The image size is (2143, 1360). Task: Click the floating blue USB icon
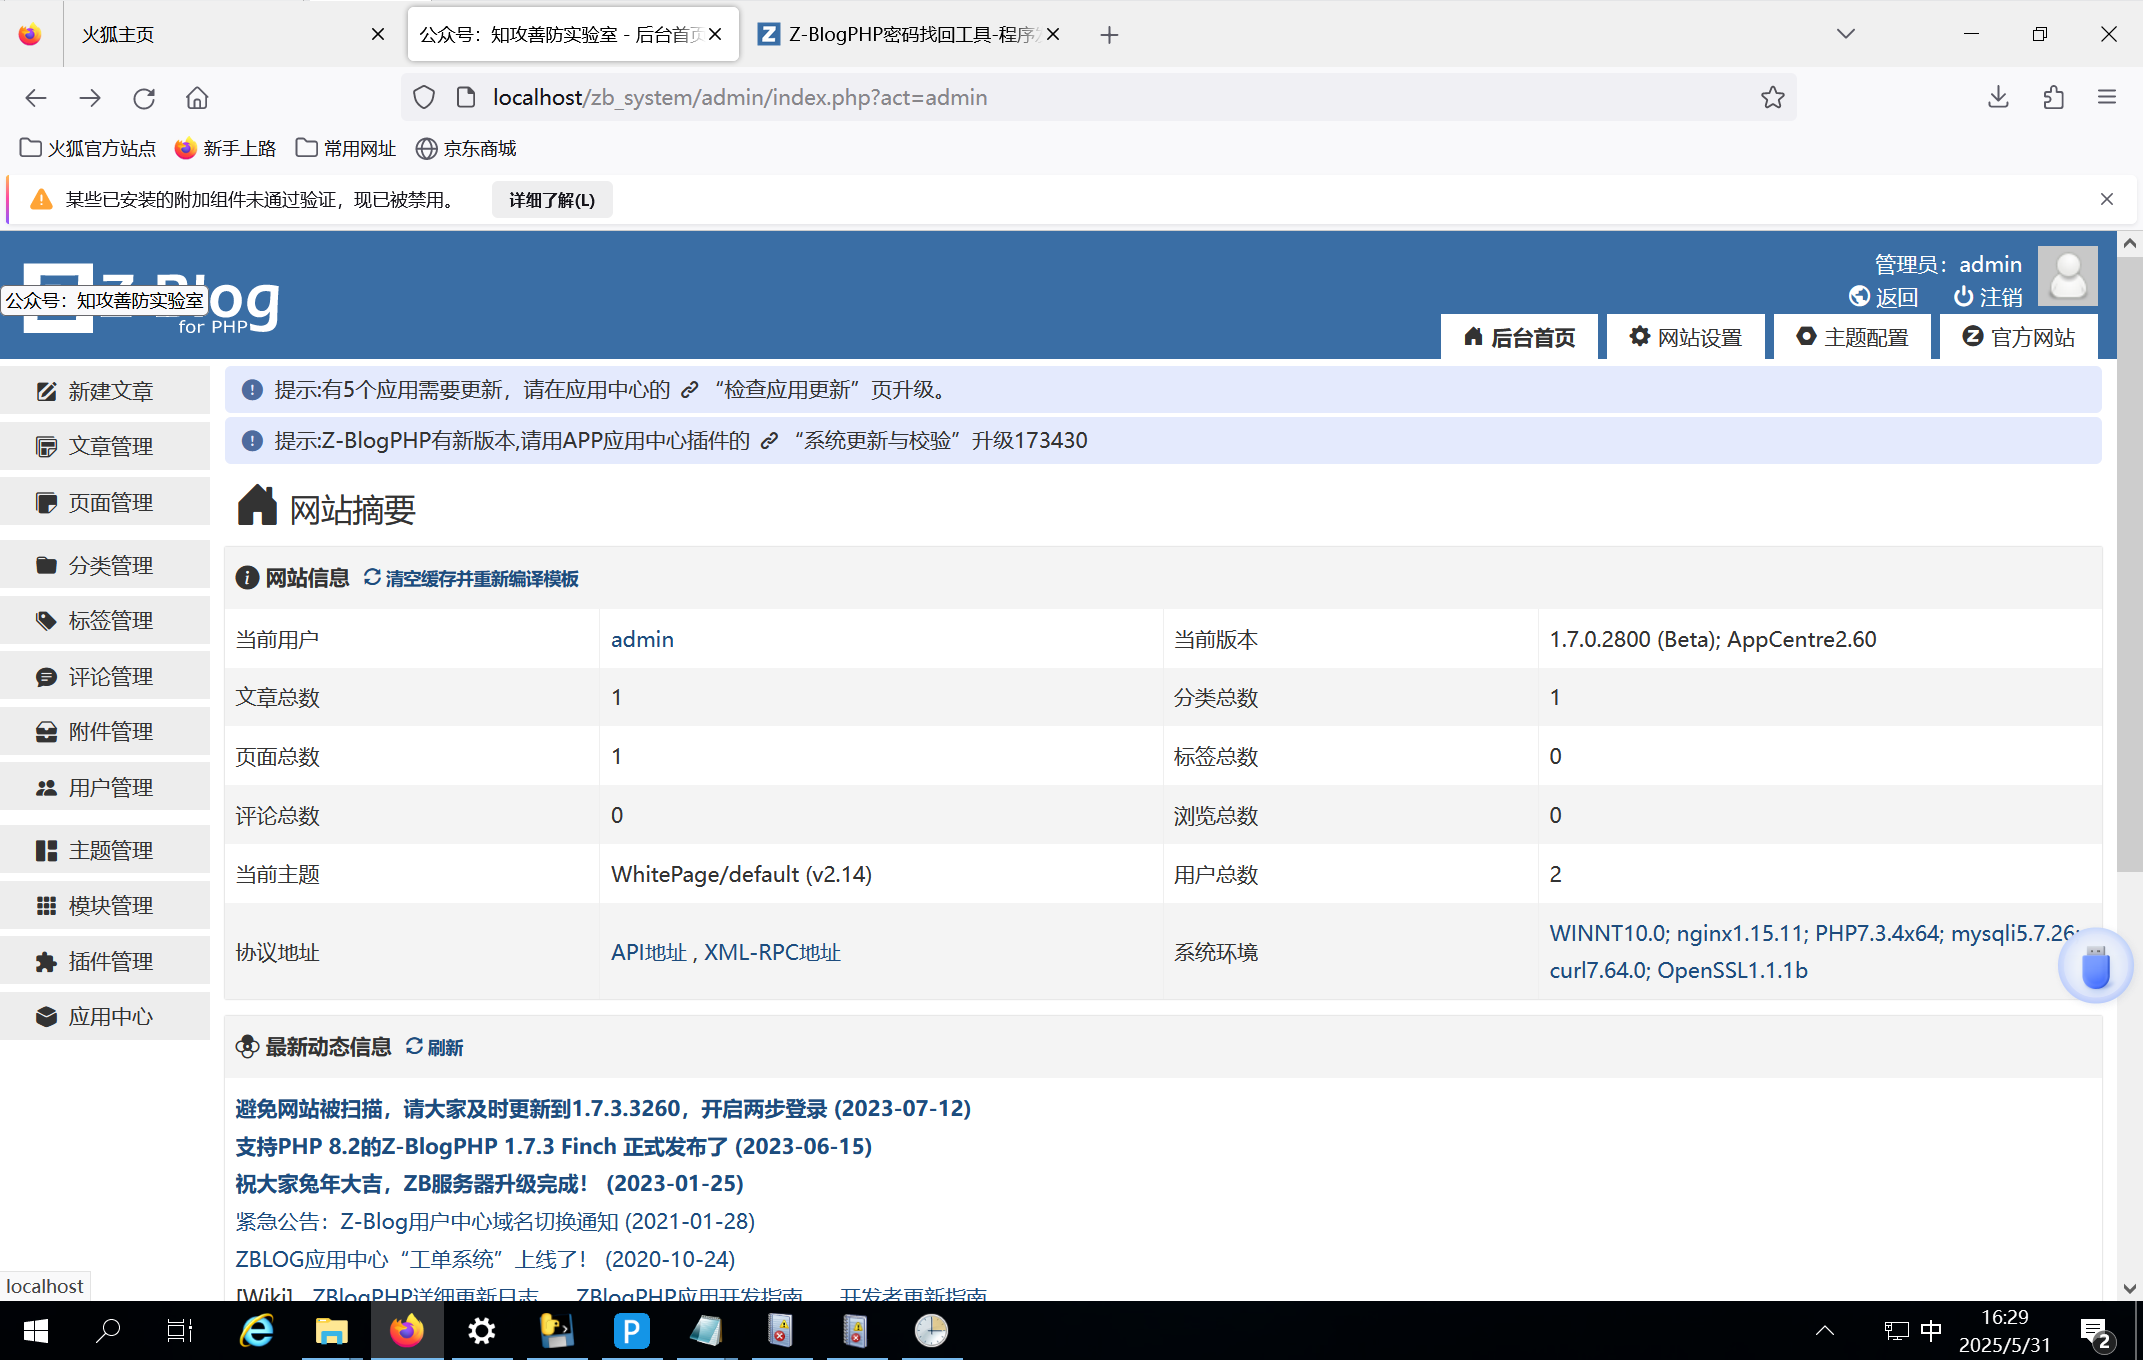point(2095,967)
